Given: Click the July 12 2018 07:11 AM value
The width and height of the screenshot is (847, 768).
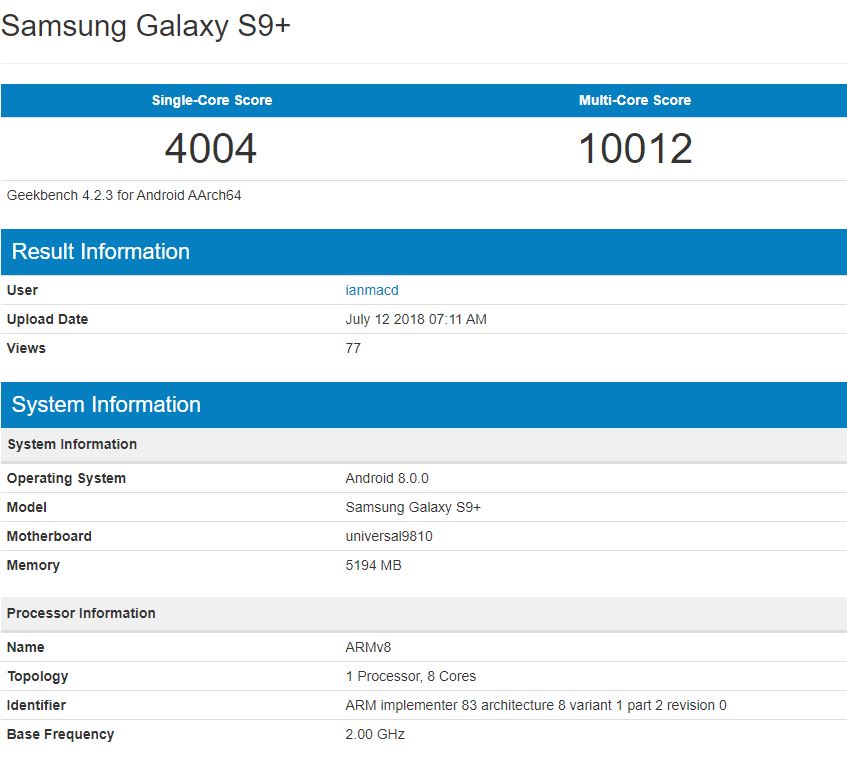Looking at the screenshot, I should pyautogui.click(x=416, y=319).
